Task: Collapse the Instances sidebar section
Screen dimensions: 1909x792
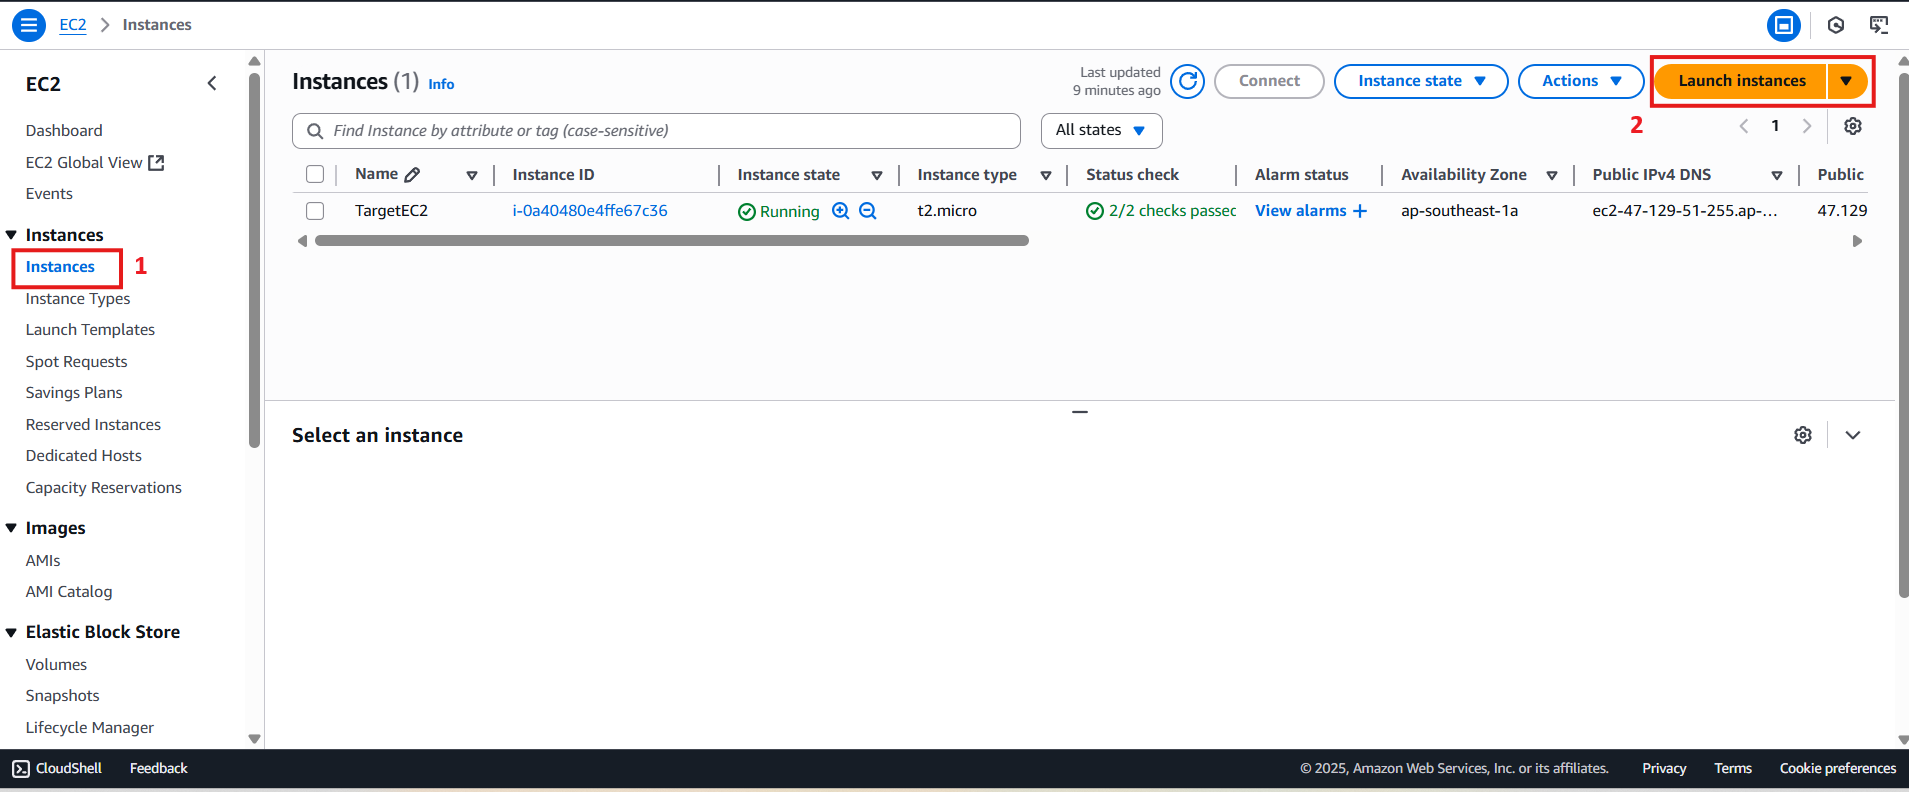Action: click(12, 235)
